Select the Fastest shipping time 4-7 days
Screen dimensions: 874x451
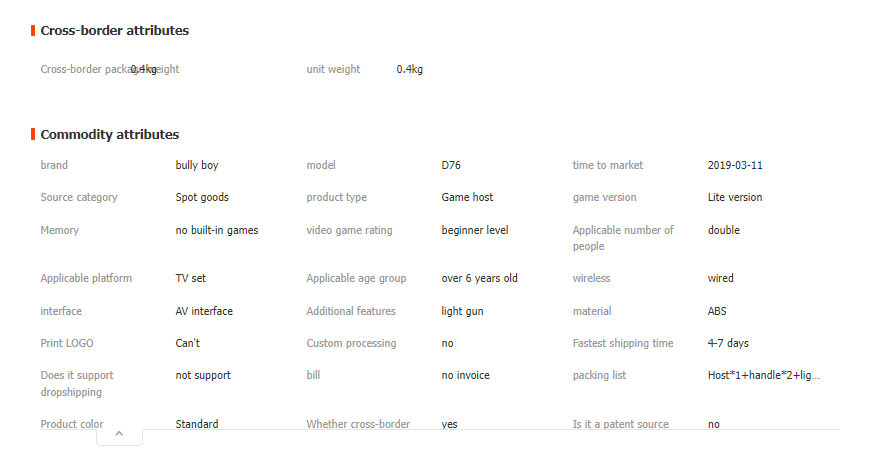728,343
